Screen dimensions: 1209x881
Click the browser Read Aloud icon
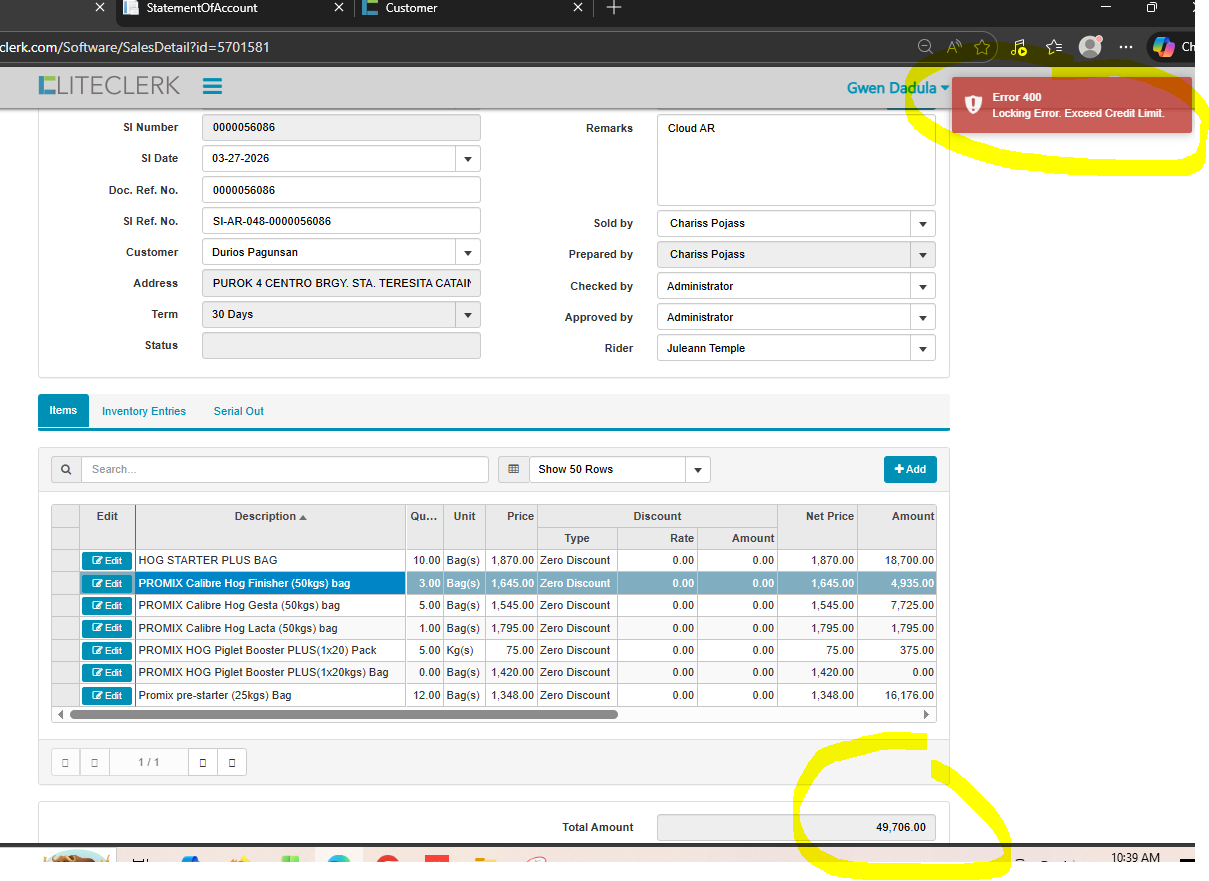[x=954, y=47]
